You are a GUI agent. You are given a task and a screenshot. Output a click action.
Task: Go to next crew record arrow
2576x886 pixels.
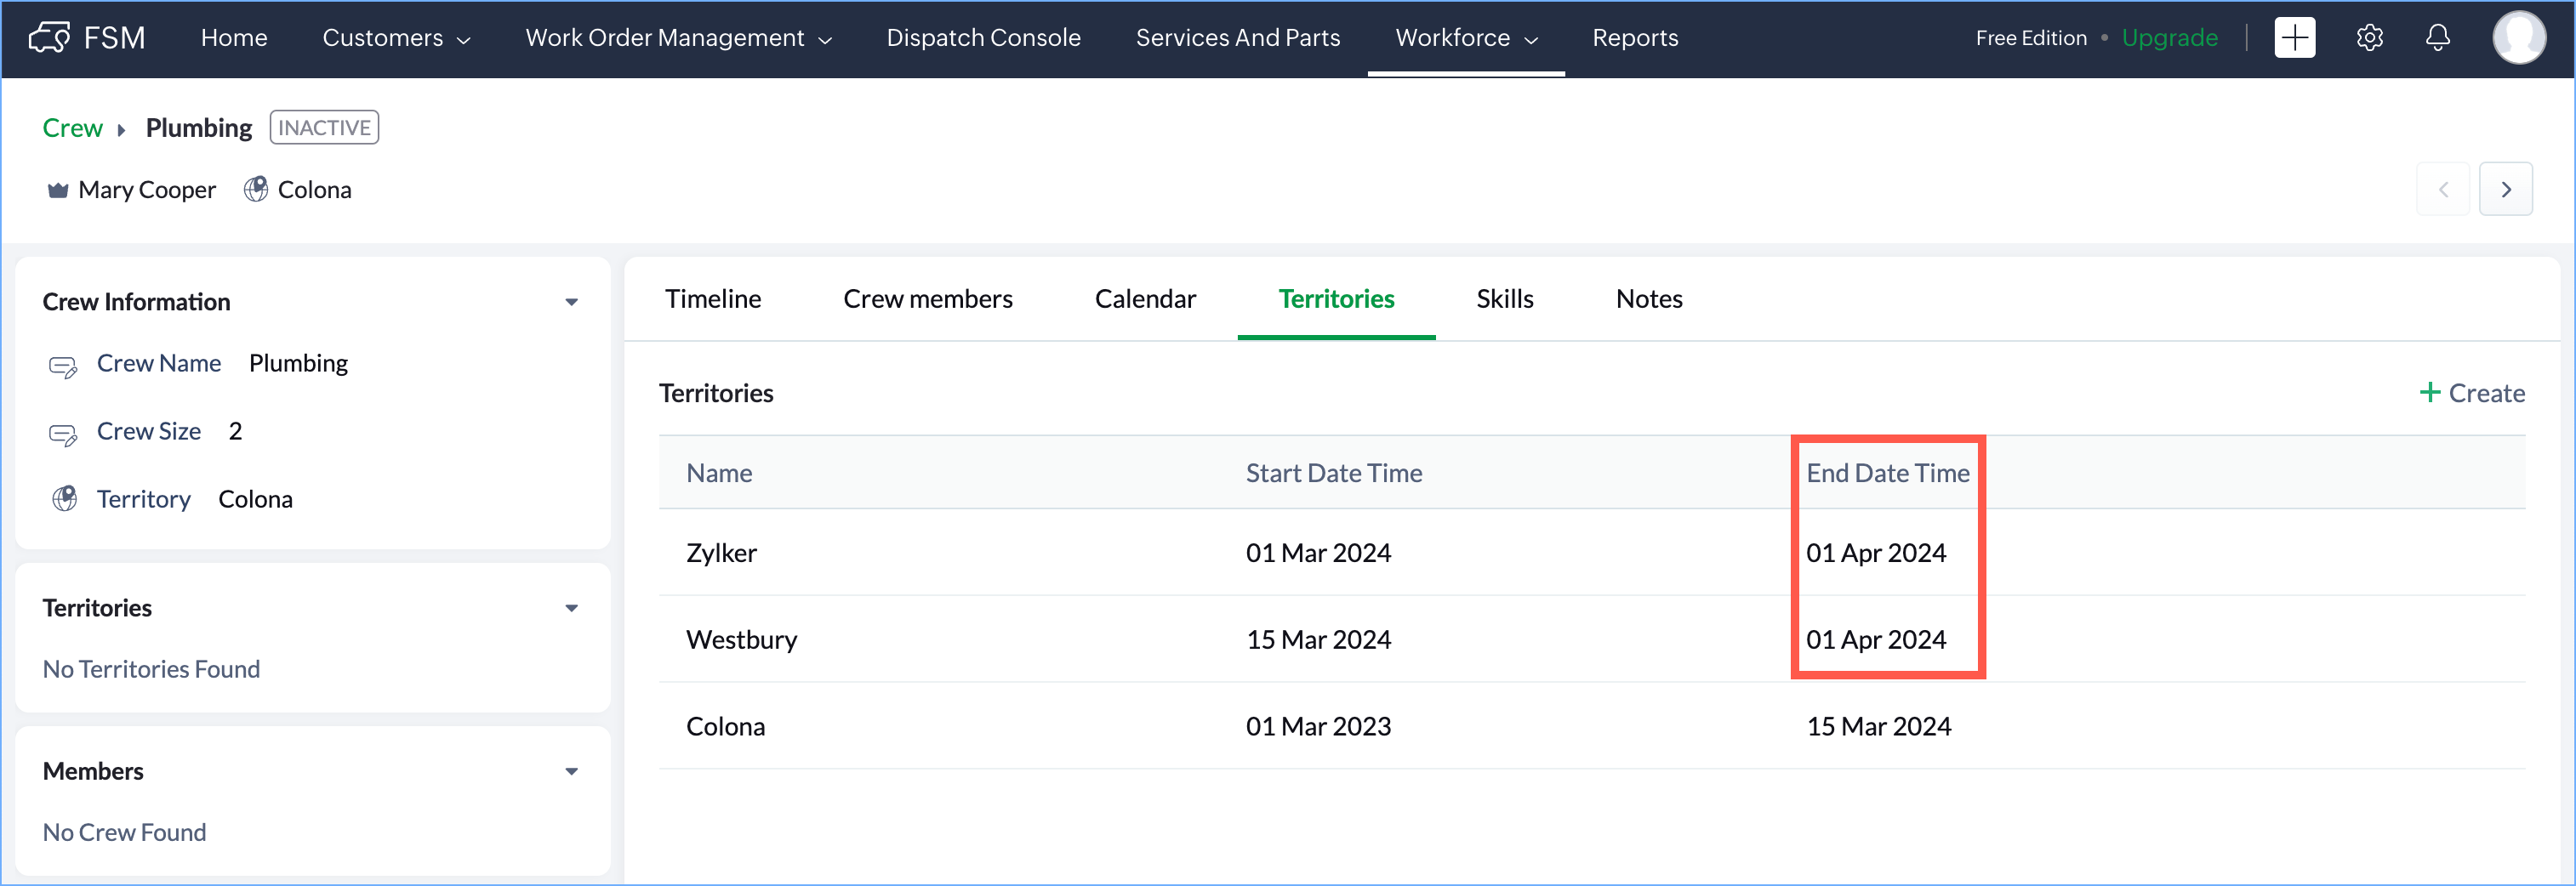click(2505, 189)
